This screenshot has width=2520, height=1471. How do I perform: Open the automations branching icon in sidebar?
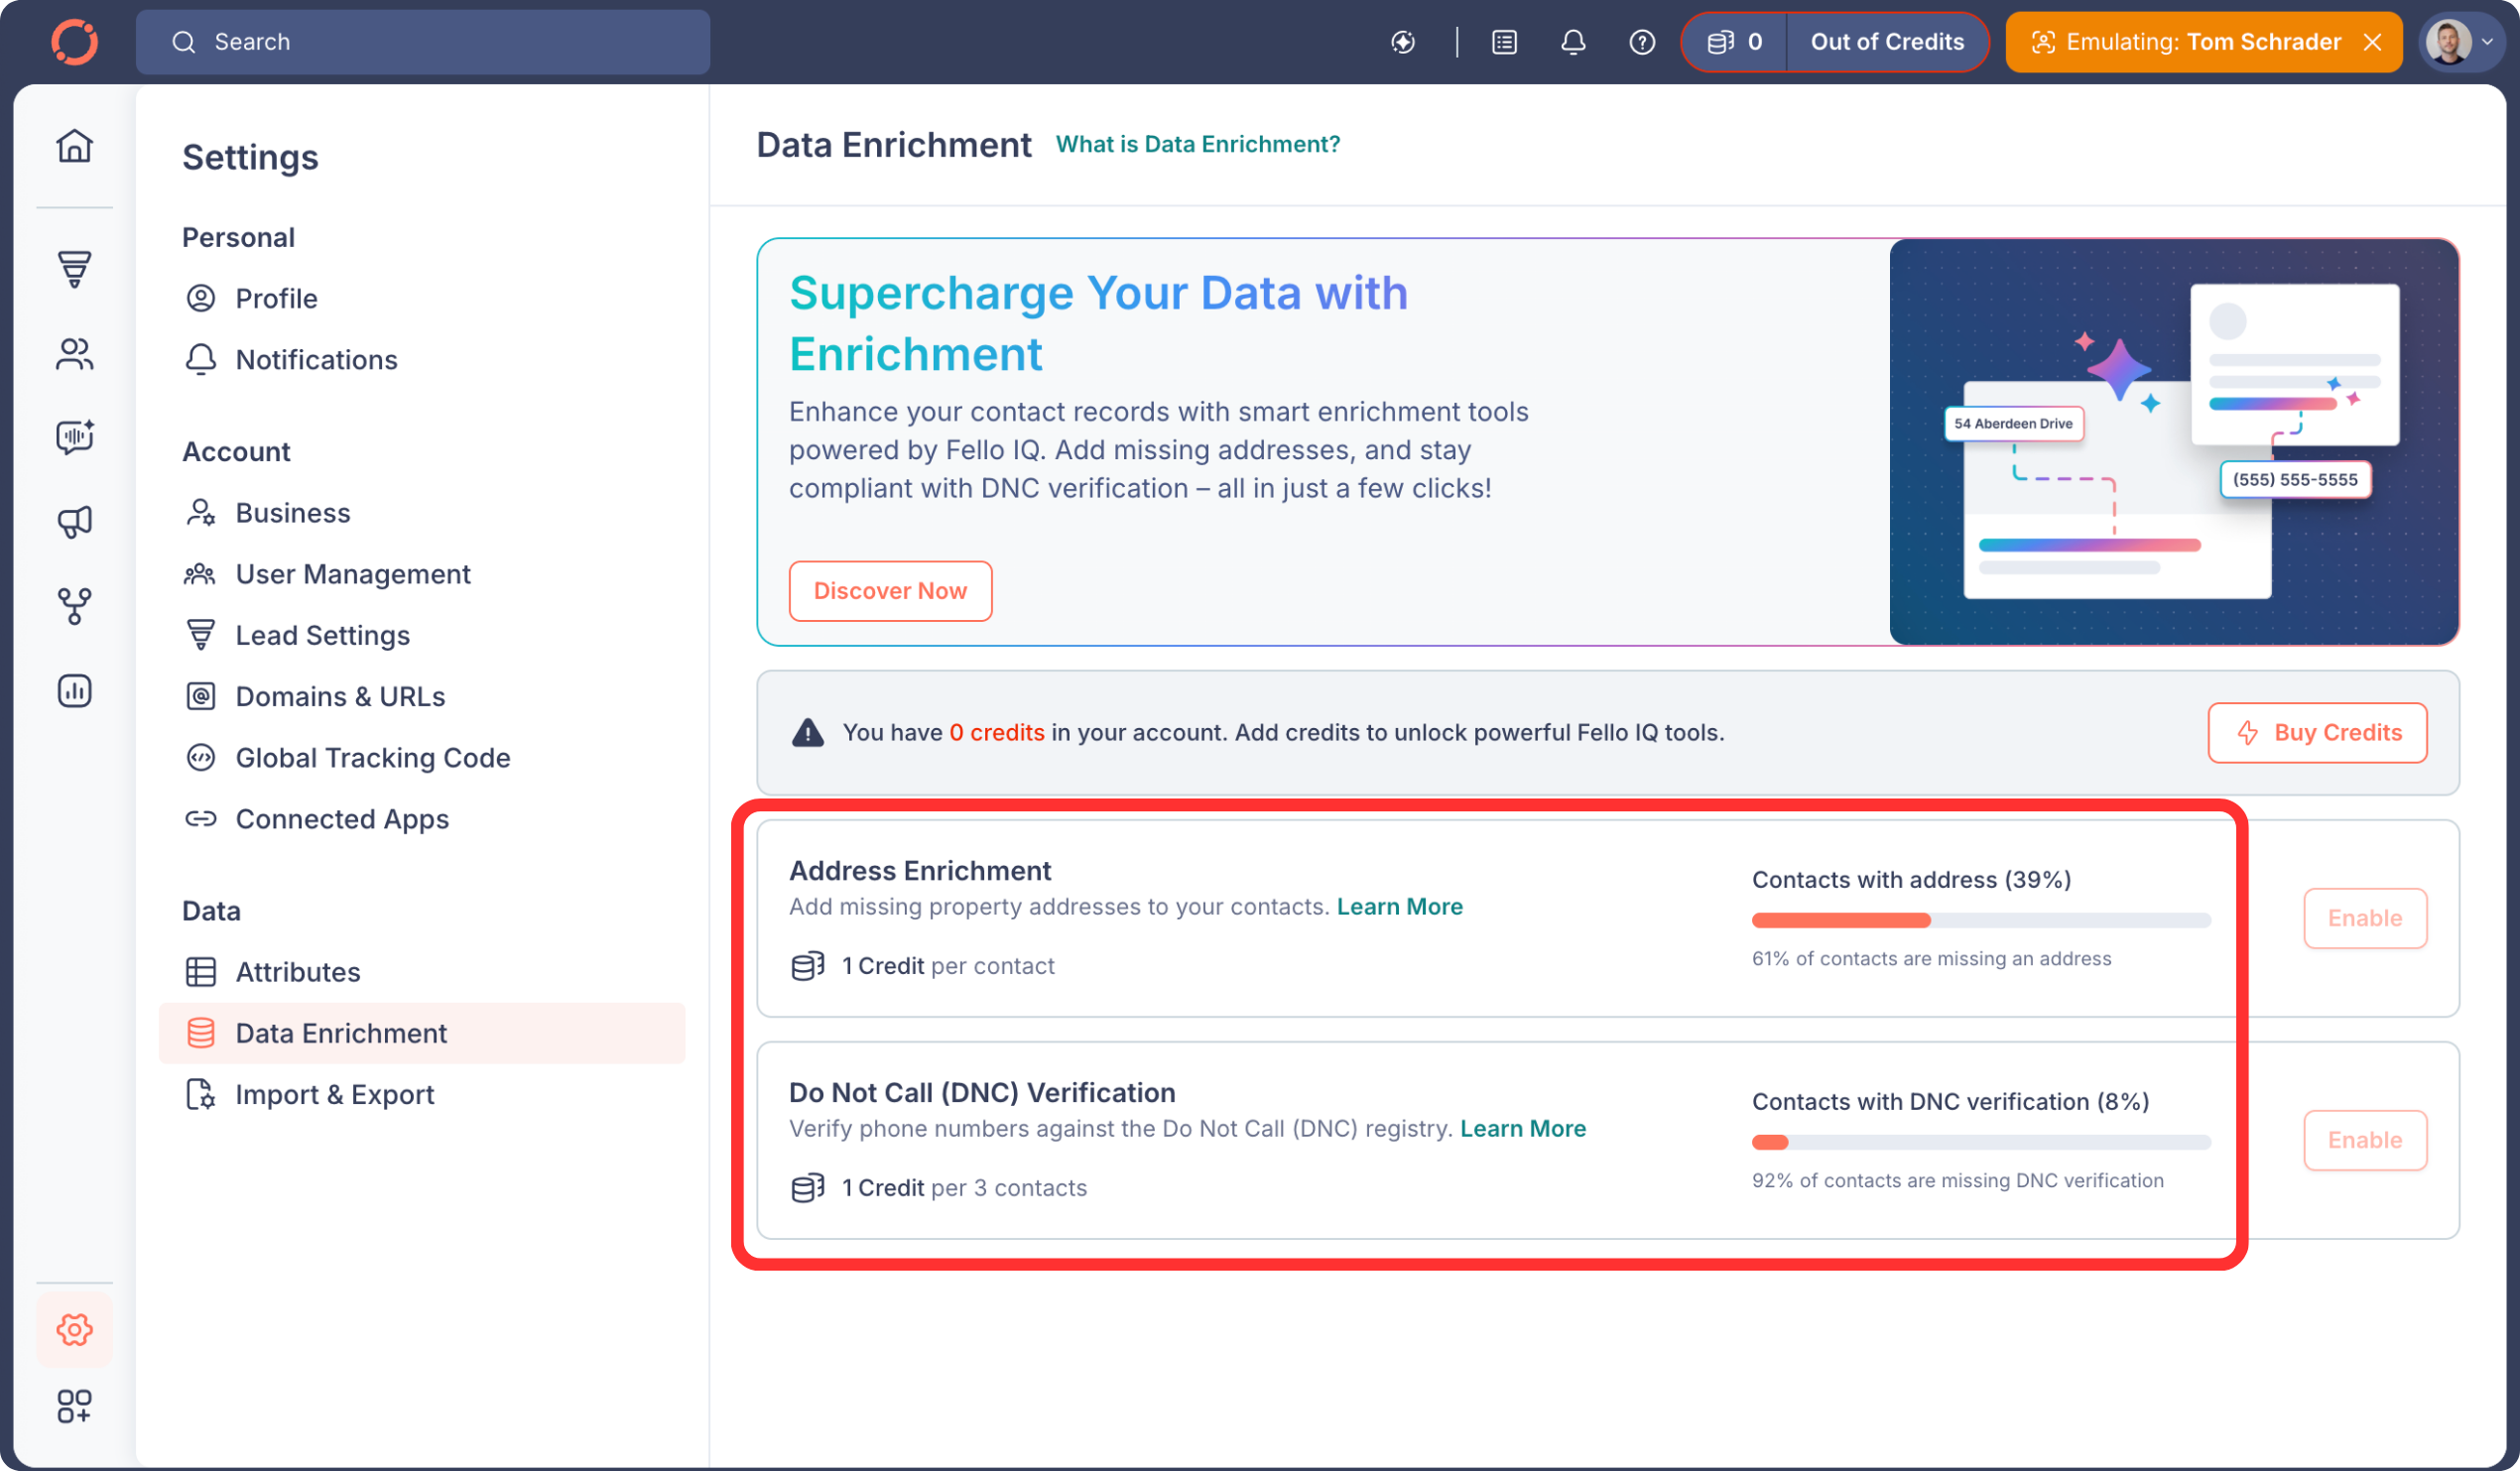[x=75, y=605]
